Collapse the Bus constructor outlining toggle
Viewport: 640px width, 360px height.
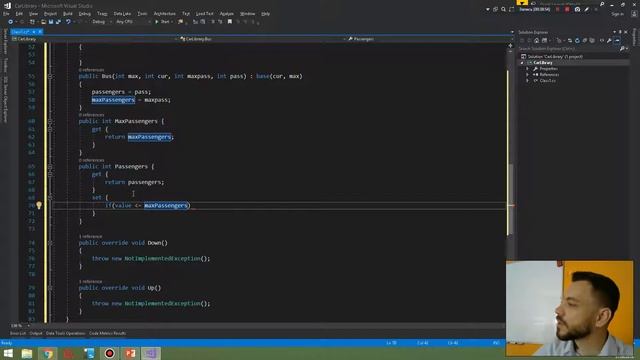(50, 76)
